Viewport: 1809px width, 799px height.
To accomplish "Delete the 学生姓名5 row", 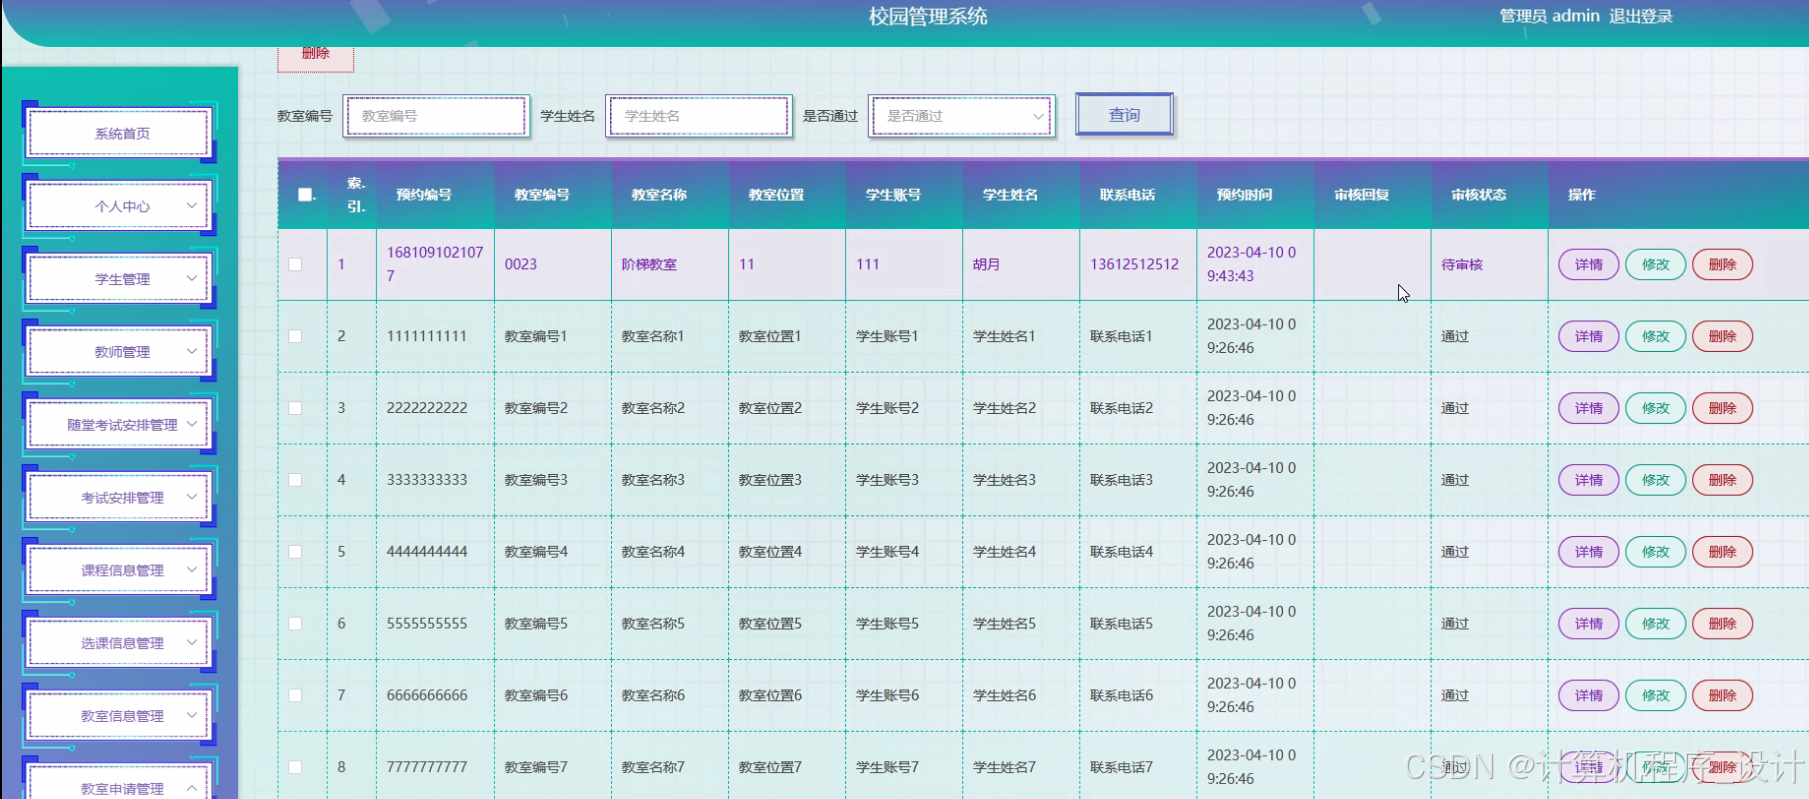I will point(1722,624).
